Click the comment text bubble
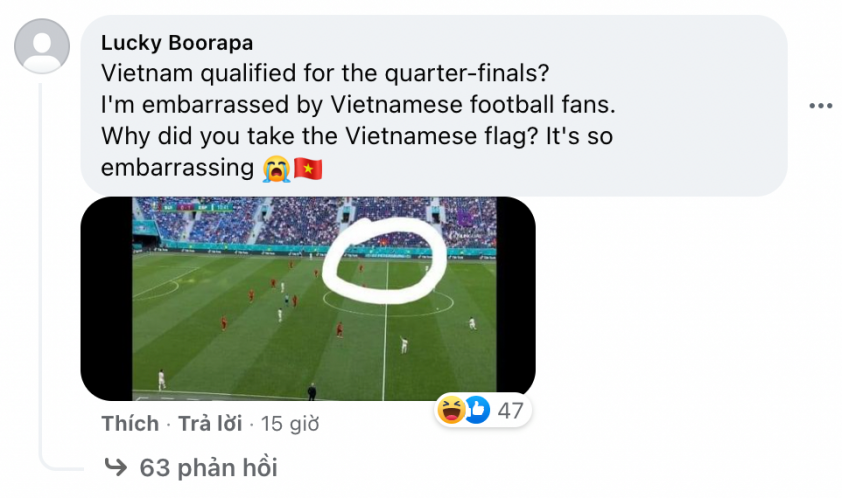 tap(434, 106)
